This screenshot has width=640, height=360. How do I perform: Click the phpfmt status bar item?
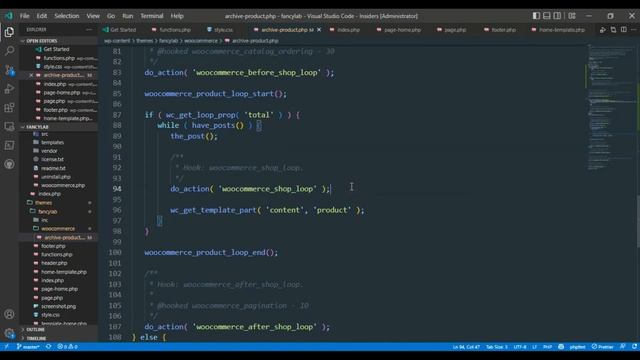(x=577, y=347)
